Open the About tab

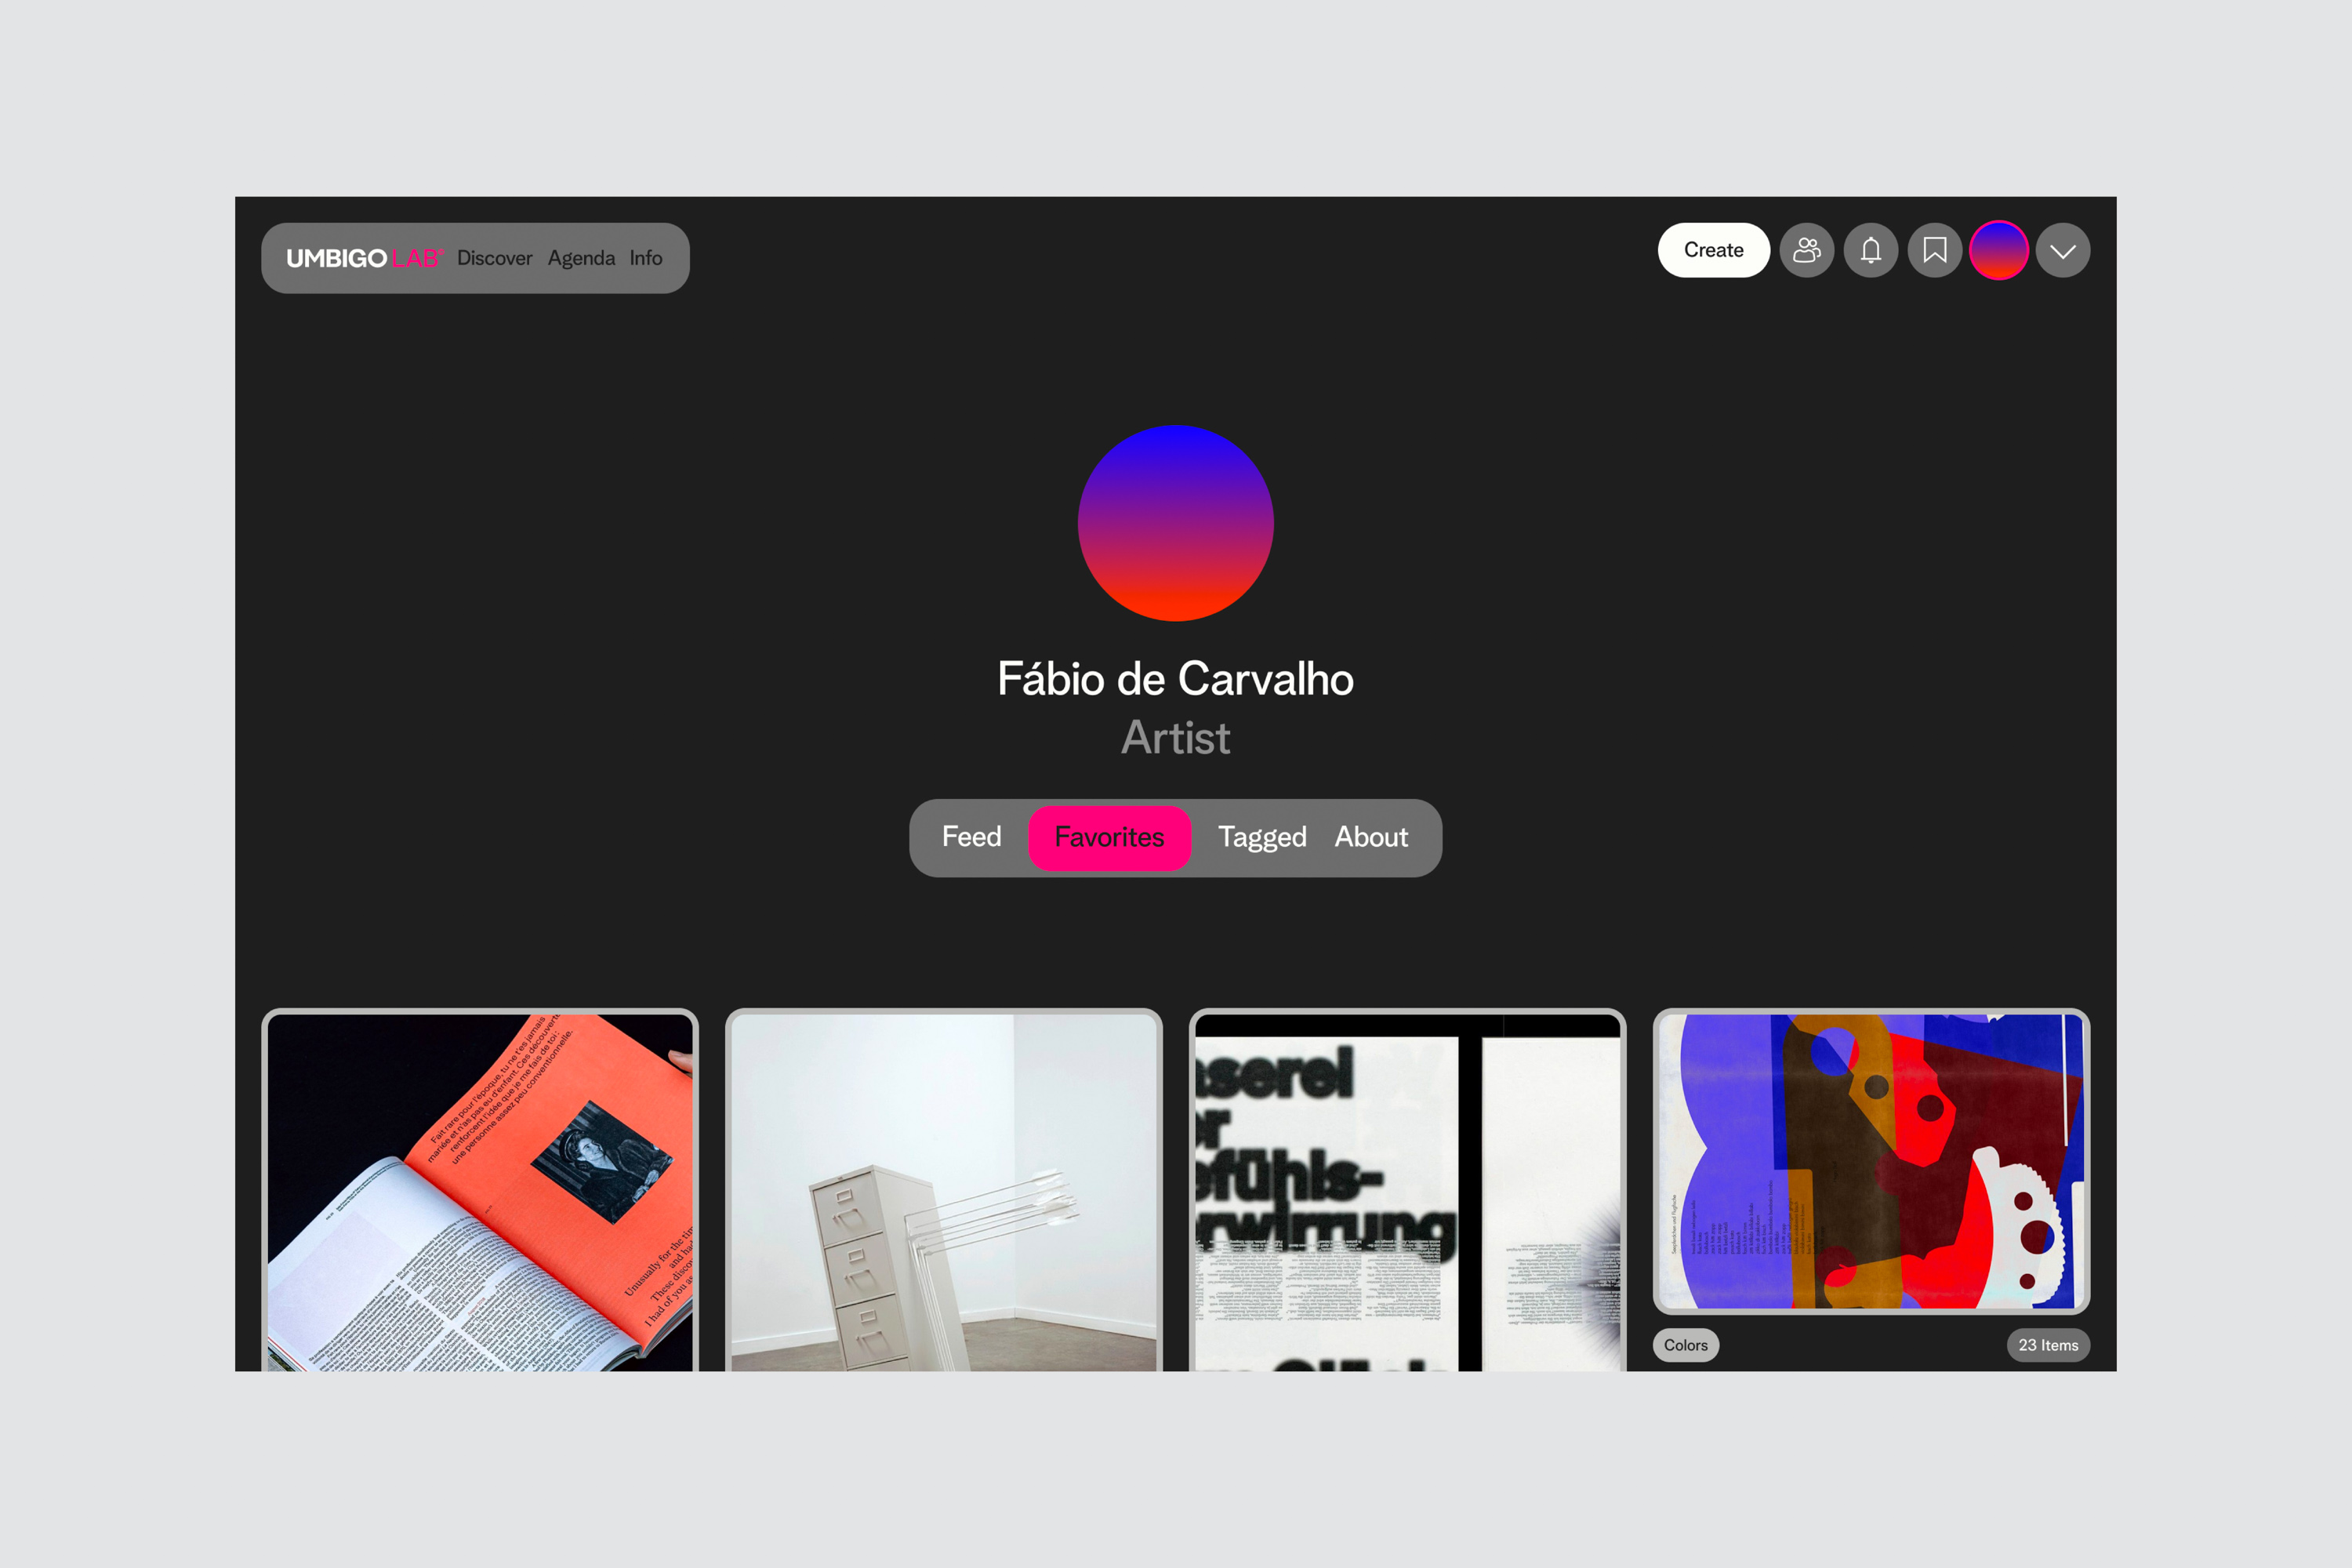pyautogui.click(x=1371, y=837)
